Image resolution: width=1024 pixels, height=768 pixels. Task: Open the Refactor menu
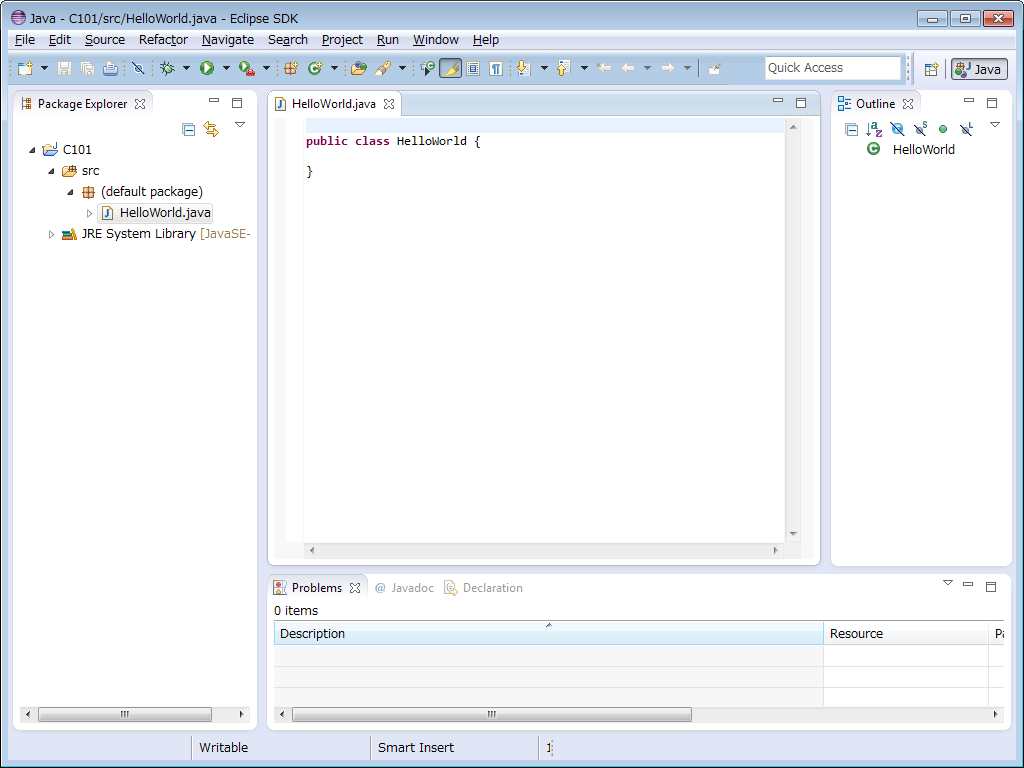pyautogui.click(x=163, y=40)
